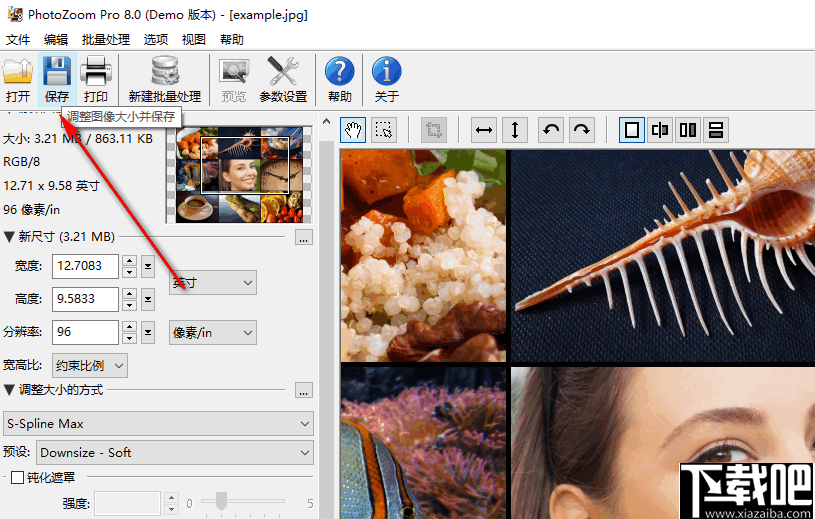Viewport: 815px width, 519px height.
Task: Click the ... button beside 调整大小的方式
Action: pos(304,390)
